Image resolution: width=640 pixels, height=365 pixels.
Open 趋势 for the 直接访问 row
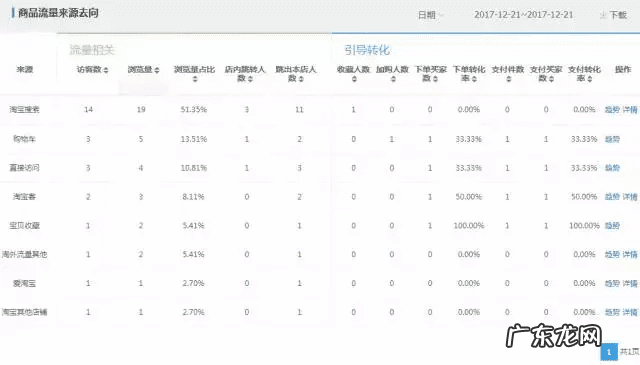click(612, 168)
